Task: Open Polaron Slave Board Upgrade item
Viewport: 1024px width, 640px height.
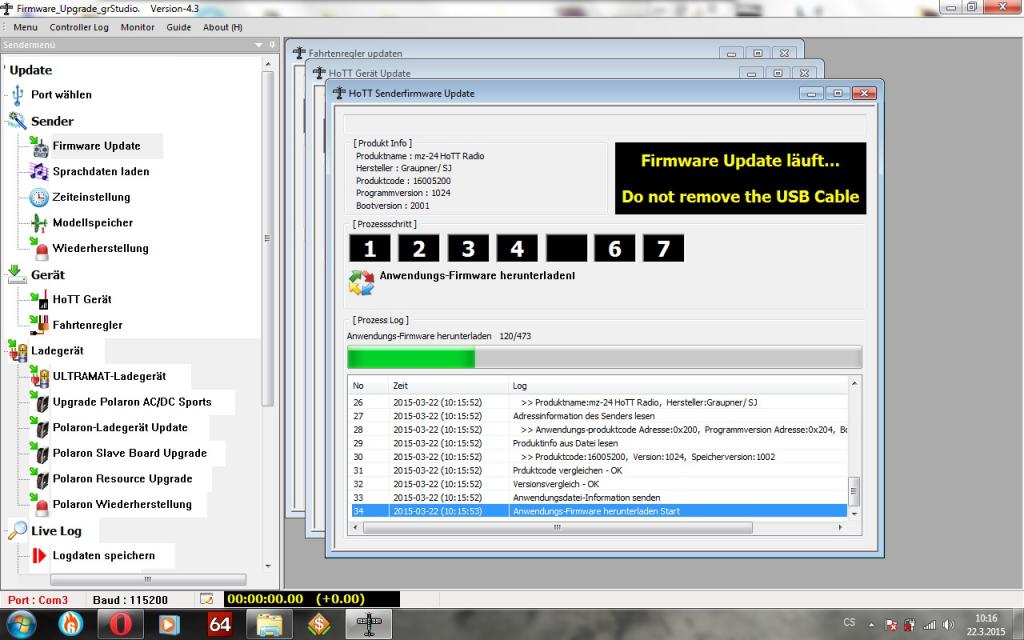Action: (x=129, y=453)
